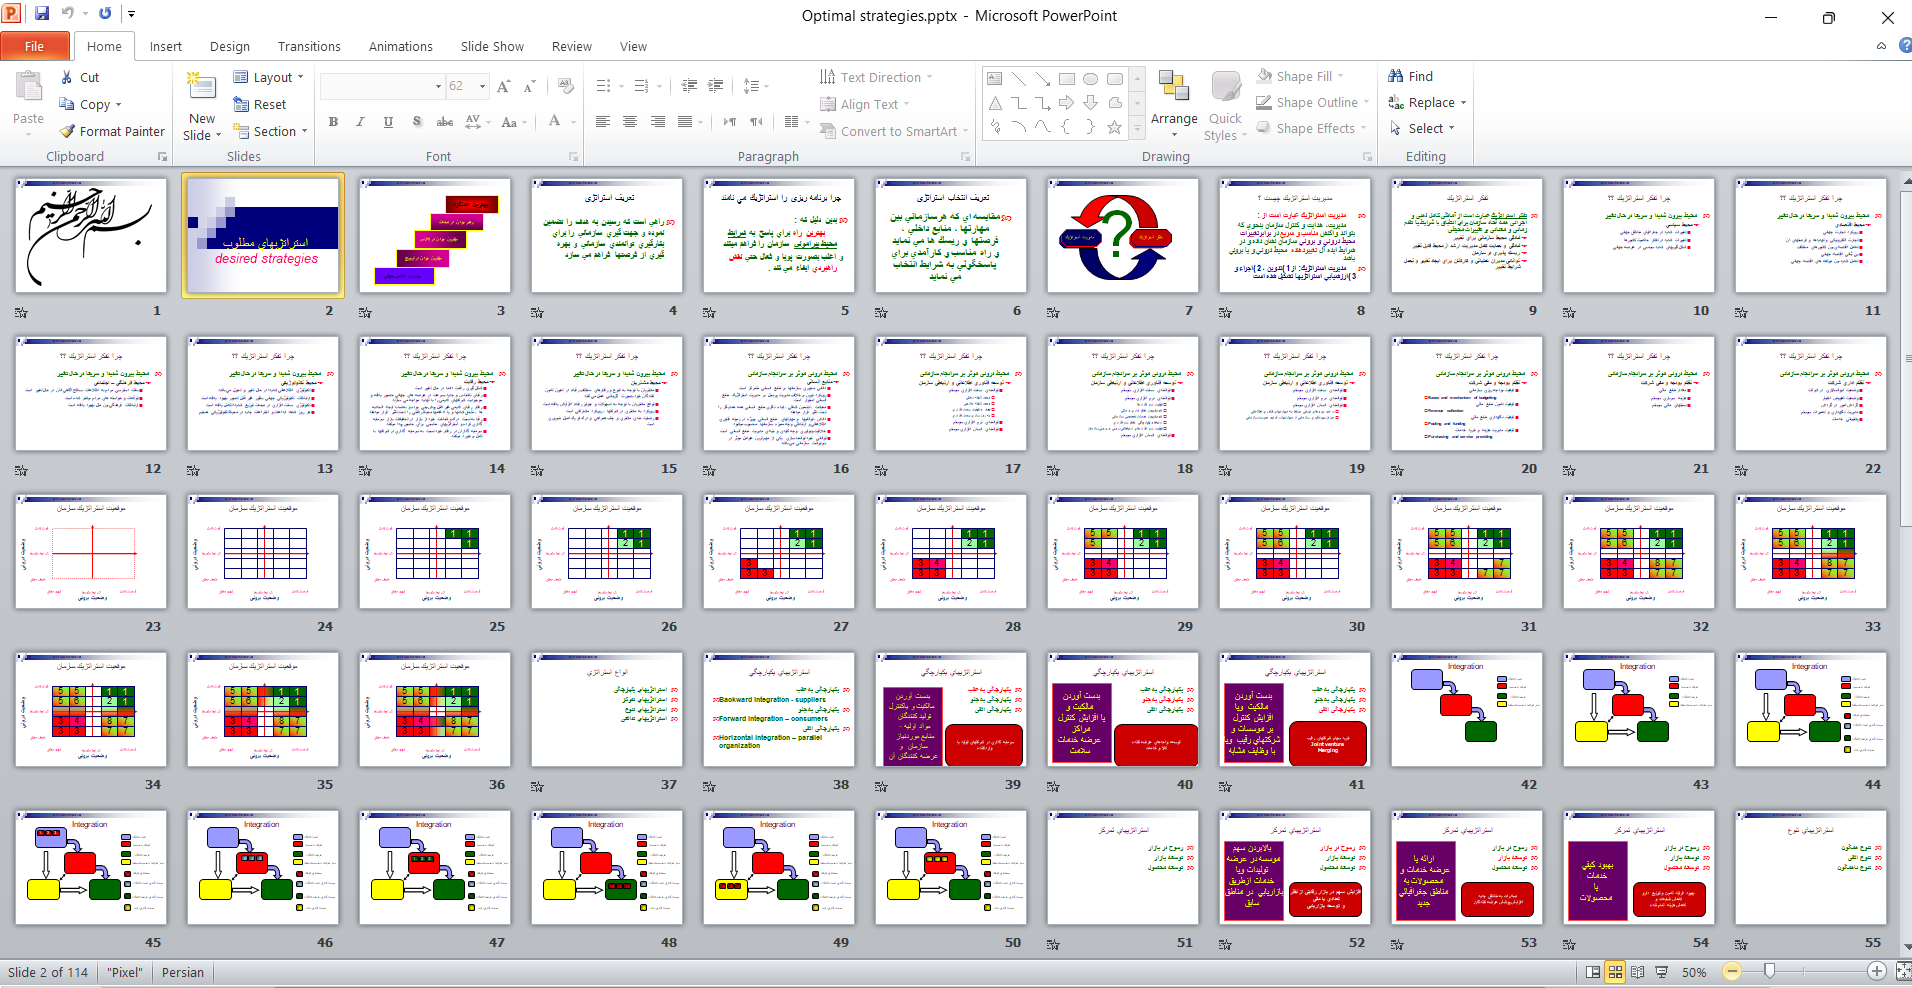Open the Layout dropdown
The image size is (1912, 988).
[268, 77]
